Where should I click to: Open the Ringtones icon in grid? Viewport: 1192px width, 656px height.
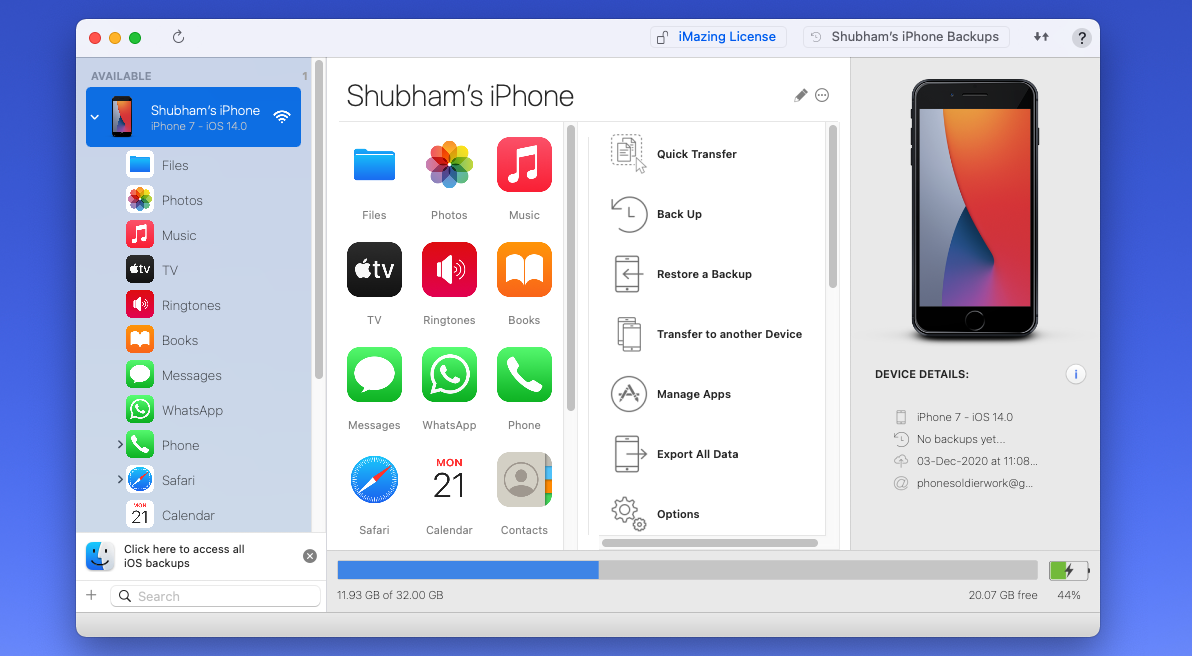pyautogui.click(x=449, y=270)
